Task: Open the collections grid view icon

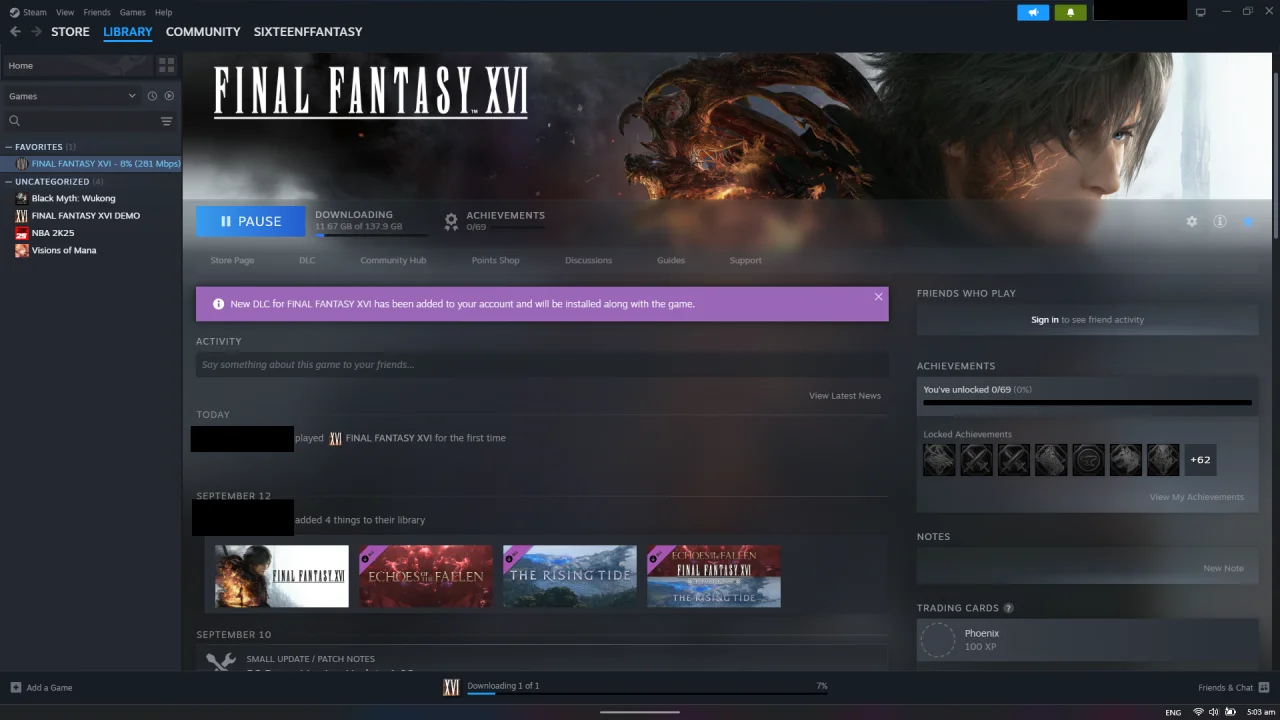Action: pyautogui.click(x=167, y=65)
